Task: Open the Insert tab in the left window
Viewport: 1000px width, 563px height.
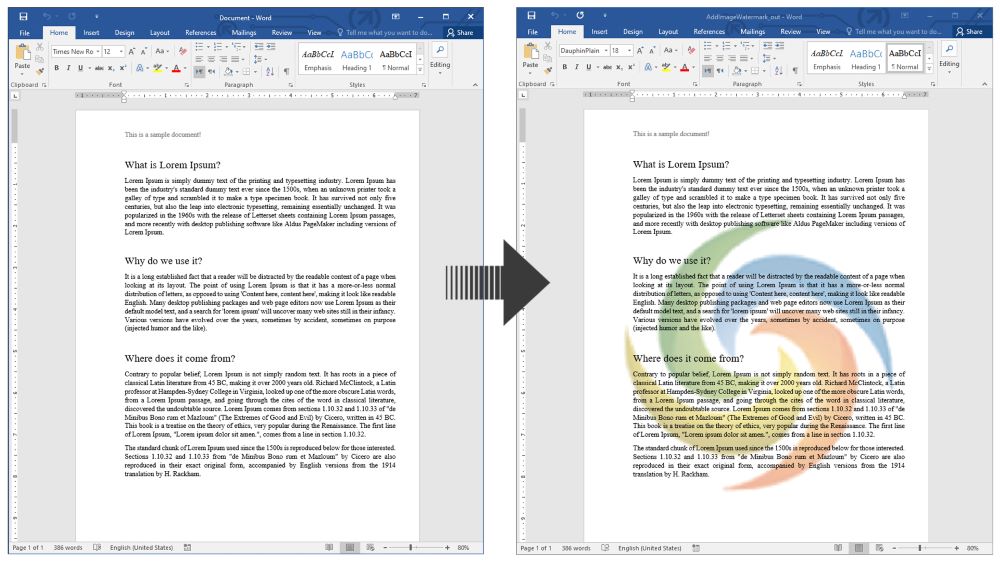Action: click(89, 33)
